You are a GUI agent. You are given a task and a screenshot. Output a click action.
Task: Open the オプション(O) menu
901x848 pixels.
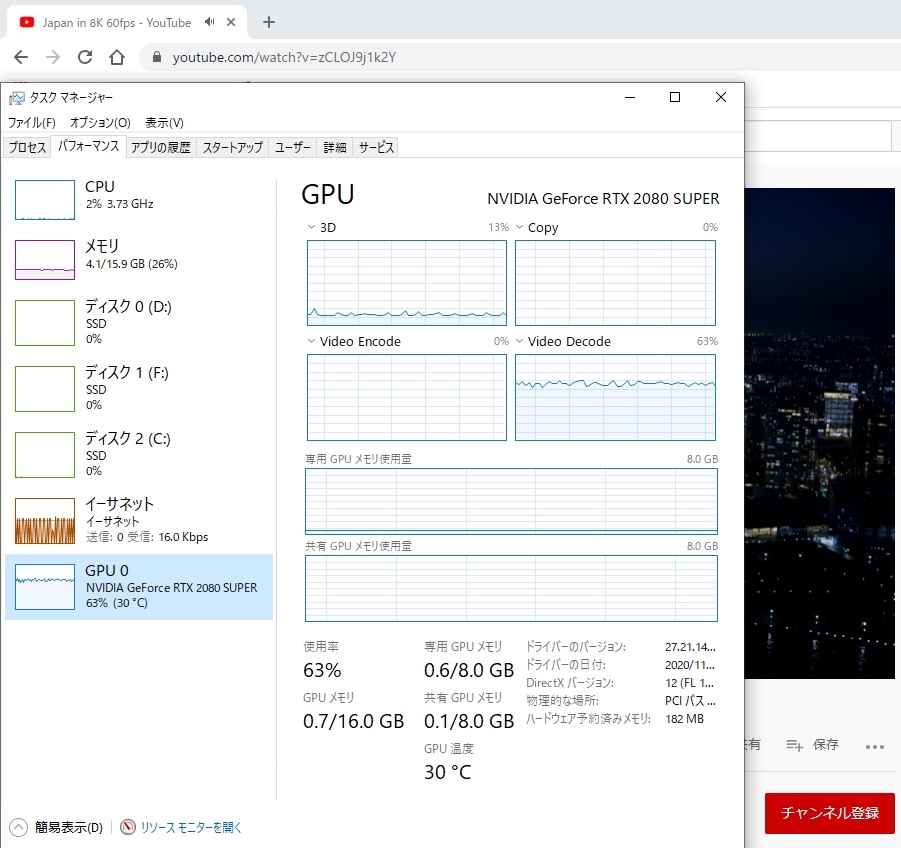(101, 122)
